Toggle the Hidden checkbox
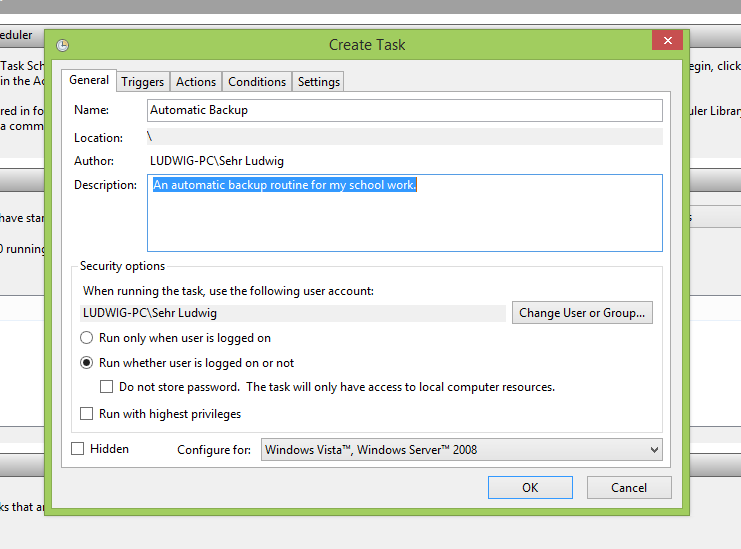Screen dimensions: 741x549 pyautogui.click(x=78, y=449)
